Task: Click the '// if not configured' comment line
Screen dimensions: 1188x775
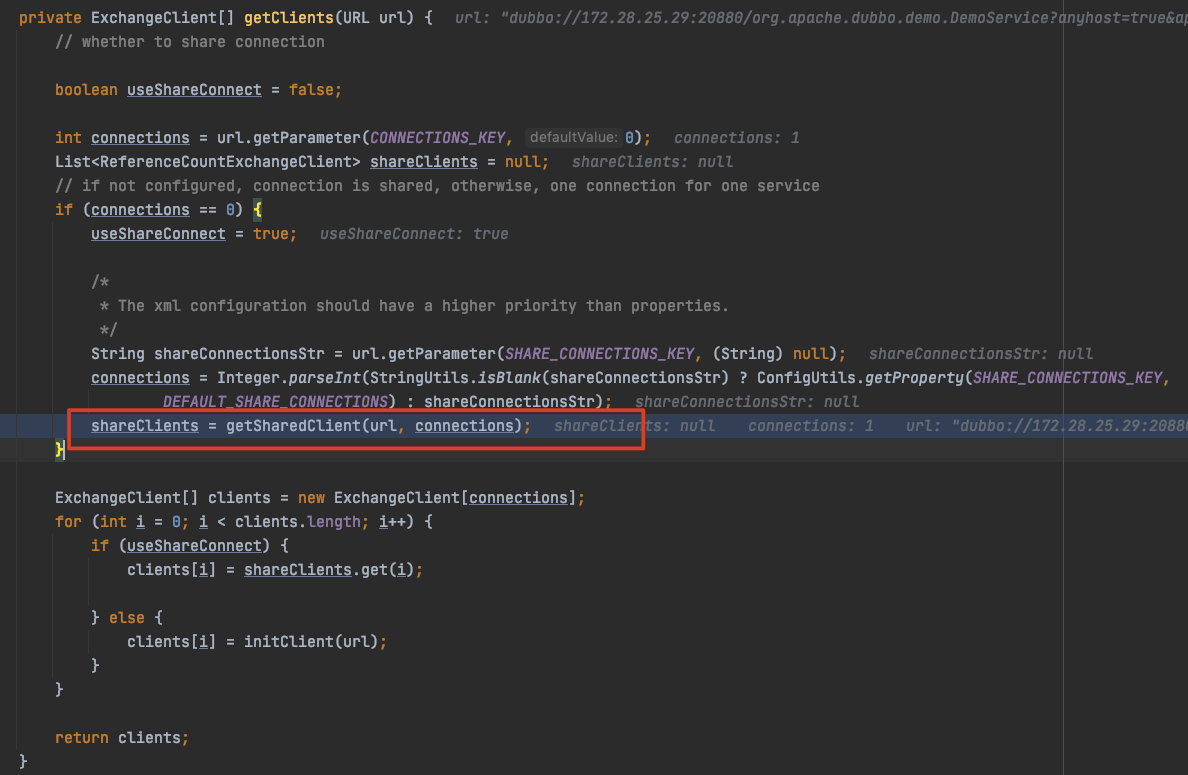Action: (x=437, y=186)
